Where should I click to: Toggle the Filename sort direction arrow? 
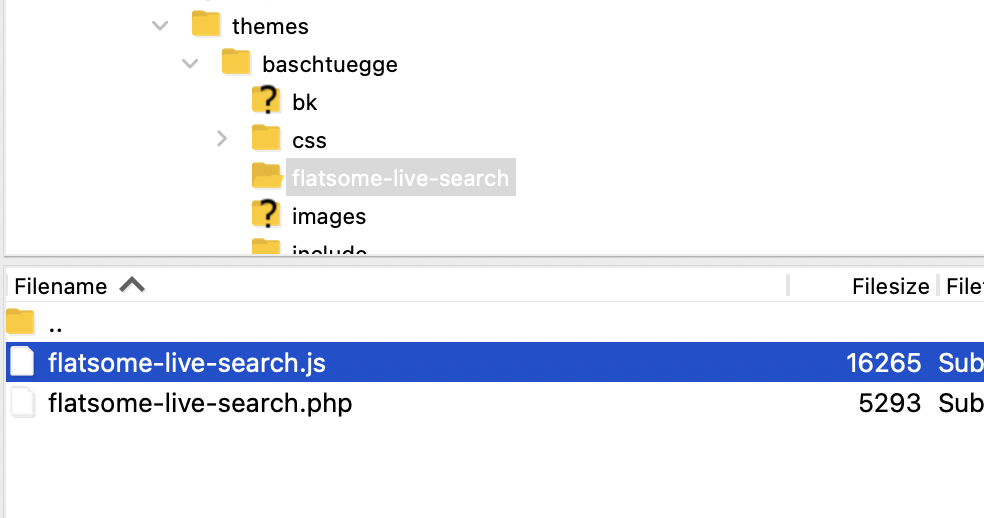click(x=132, y=285)
